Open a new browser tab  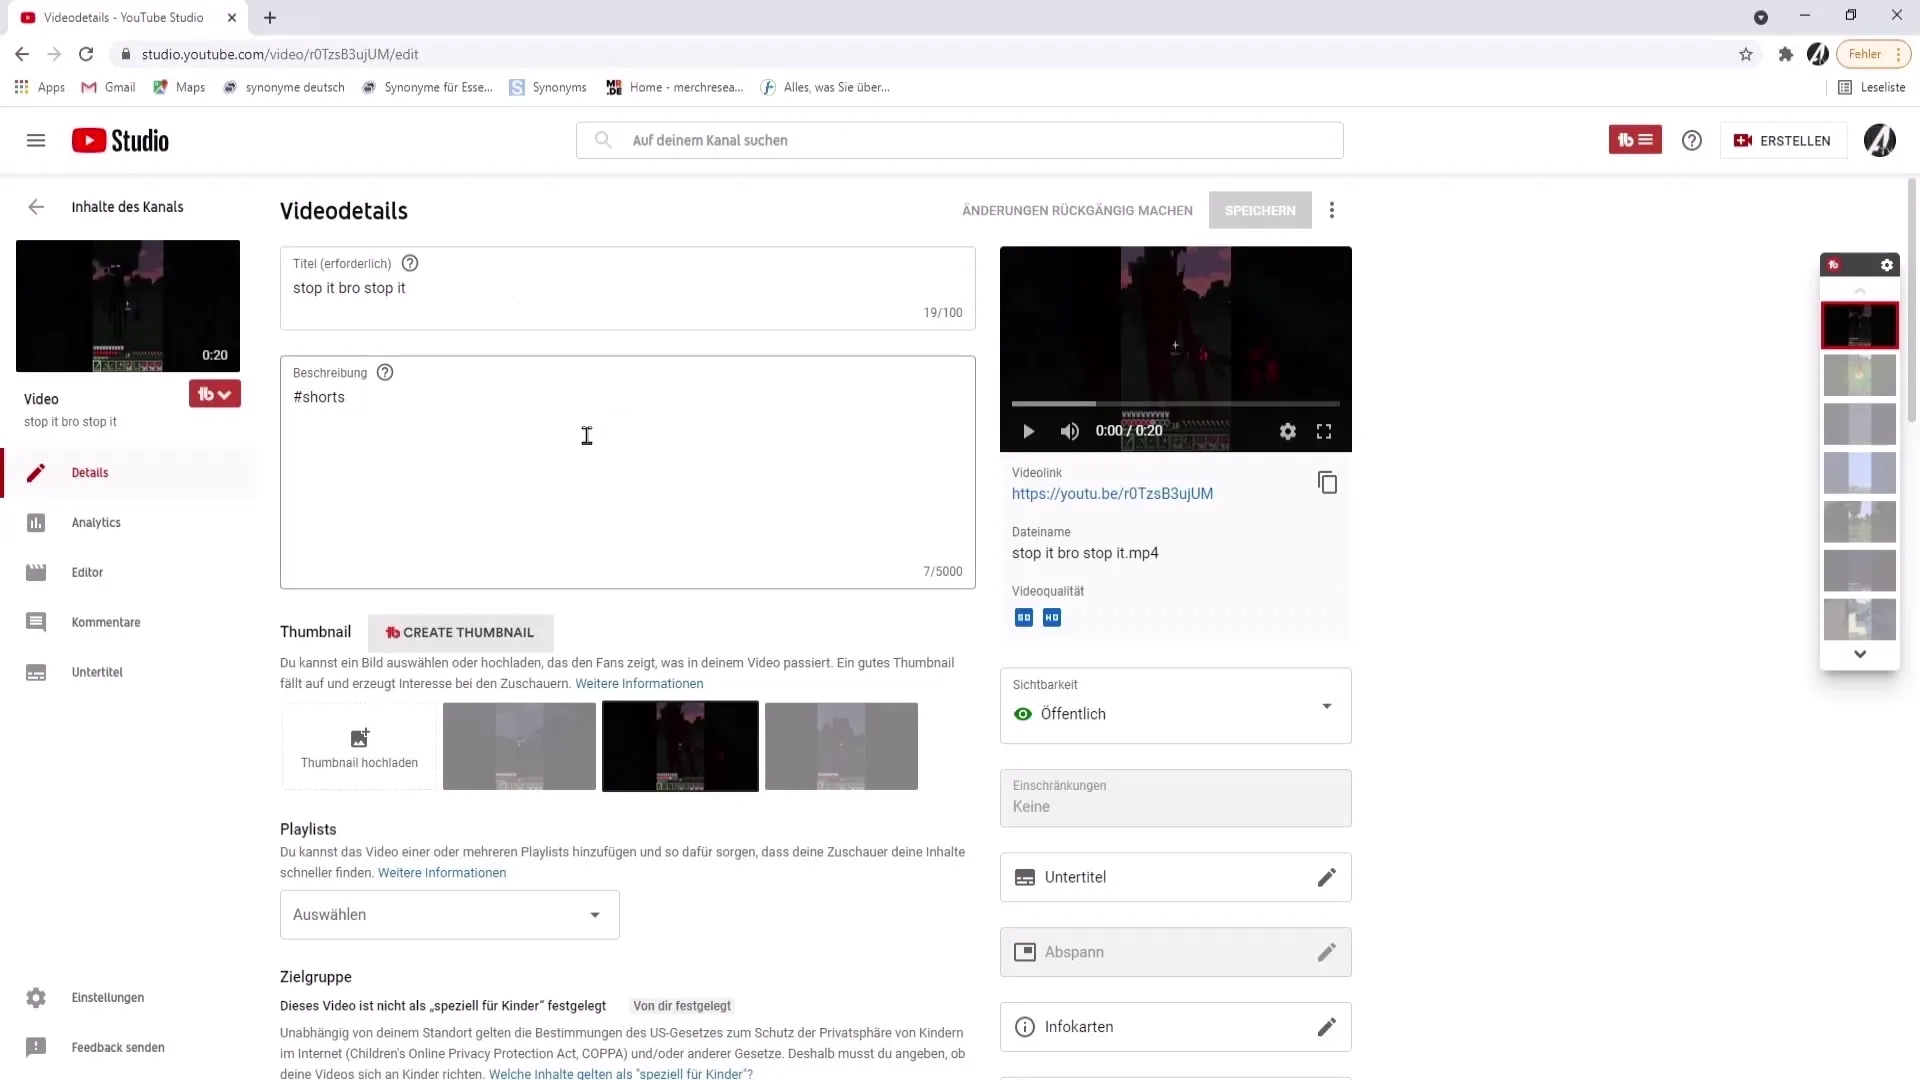(270, 17)
